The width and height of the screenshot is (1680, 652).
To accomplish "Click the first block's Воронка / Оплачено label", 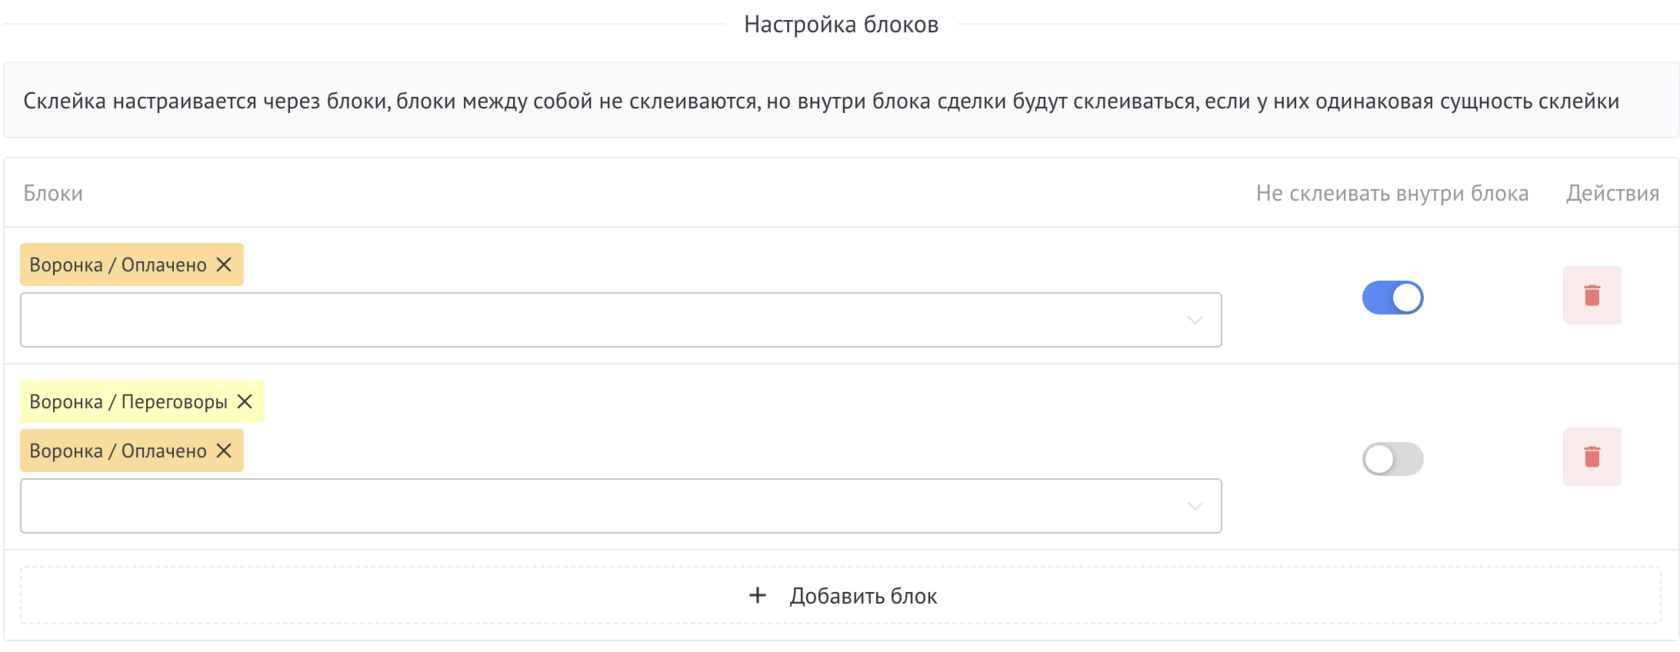I will coord(118,265).
